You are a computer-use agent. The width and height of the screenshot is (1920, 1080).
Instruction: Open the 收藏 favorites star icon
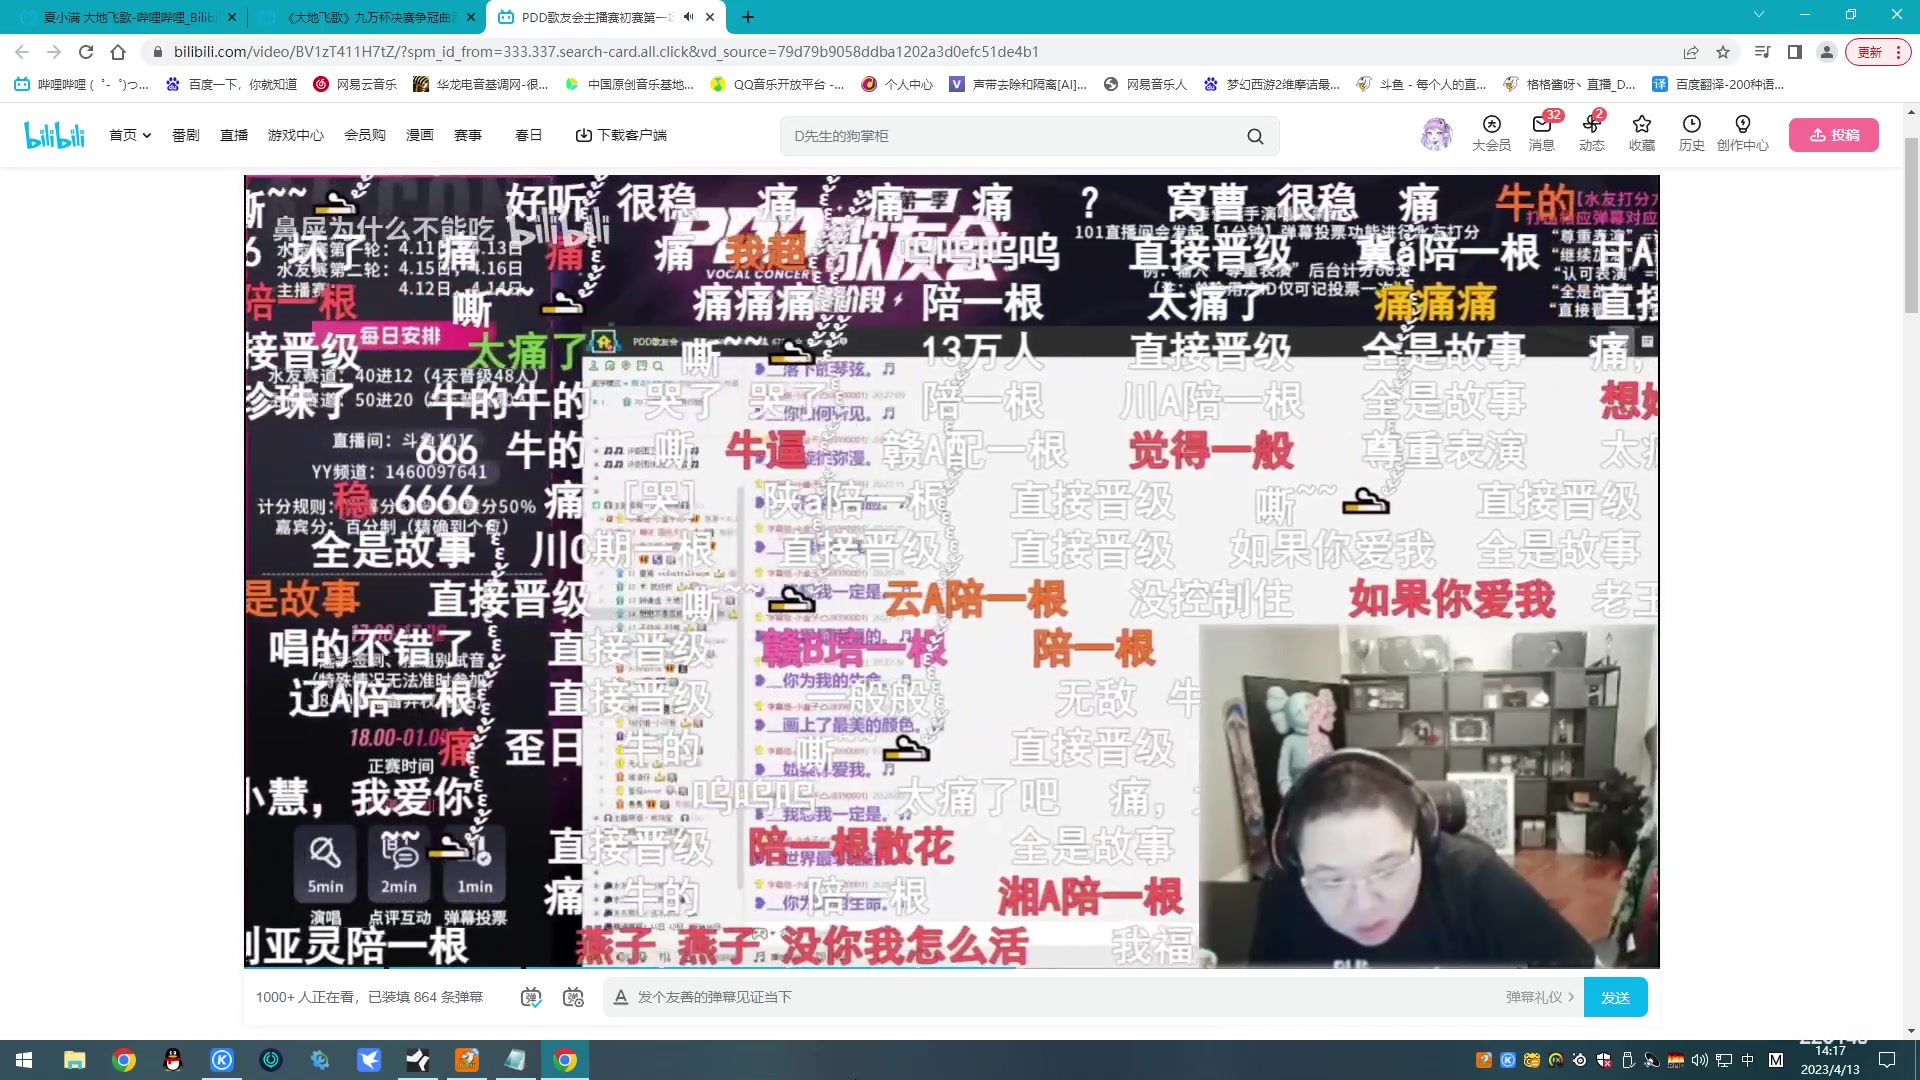[1641, 133]
